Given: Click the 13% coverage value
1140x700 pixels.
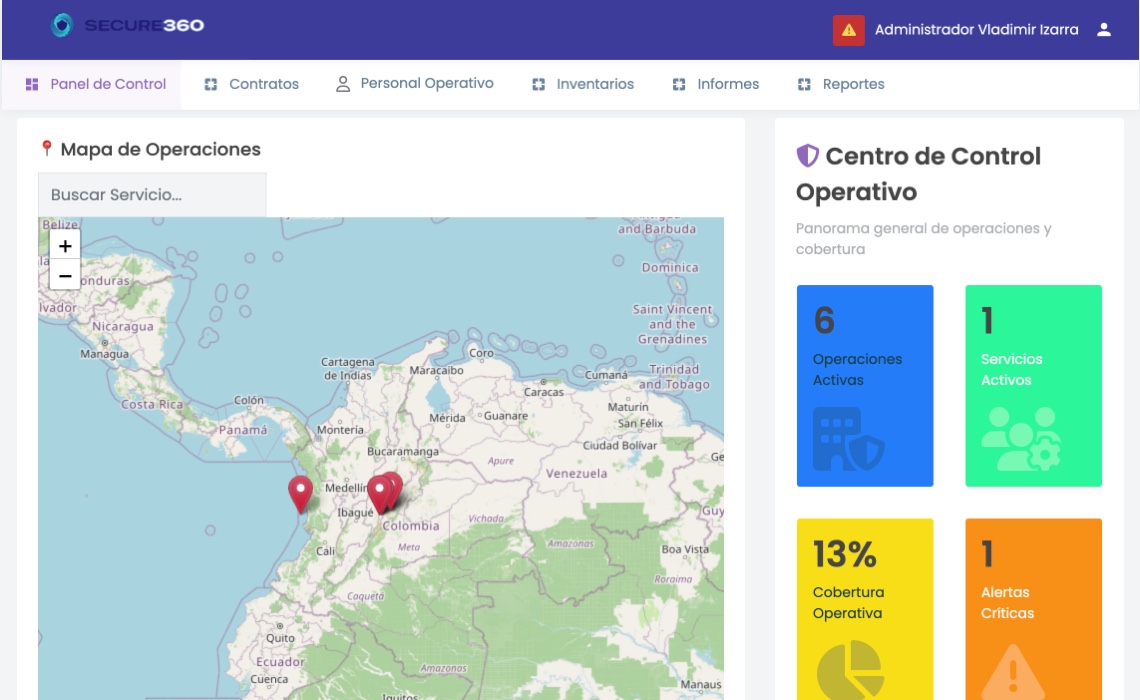Looking at the screenshot, I should (845, 555).
